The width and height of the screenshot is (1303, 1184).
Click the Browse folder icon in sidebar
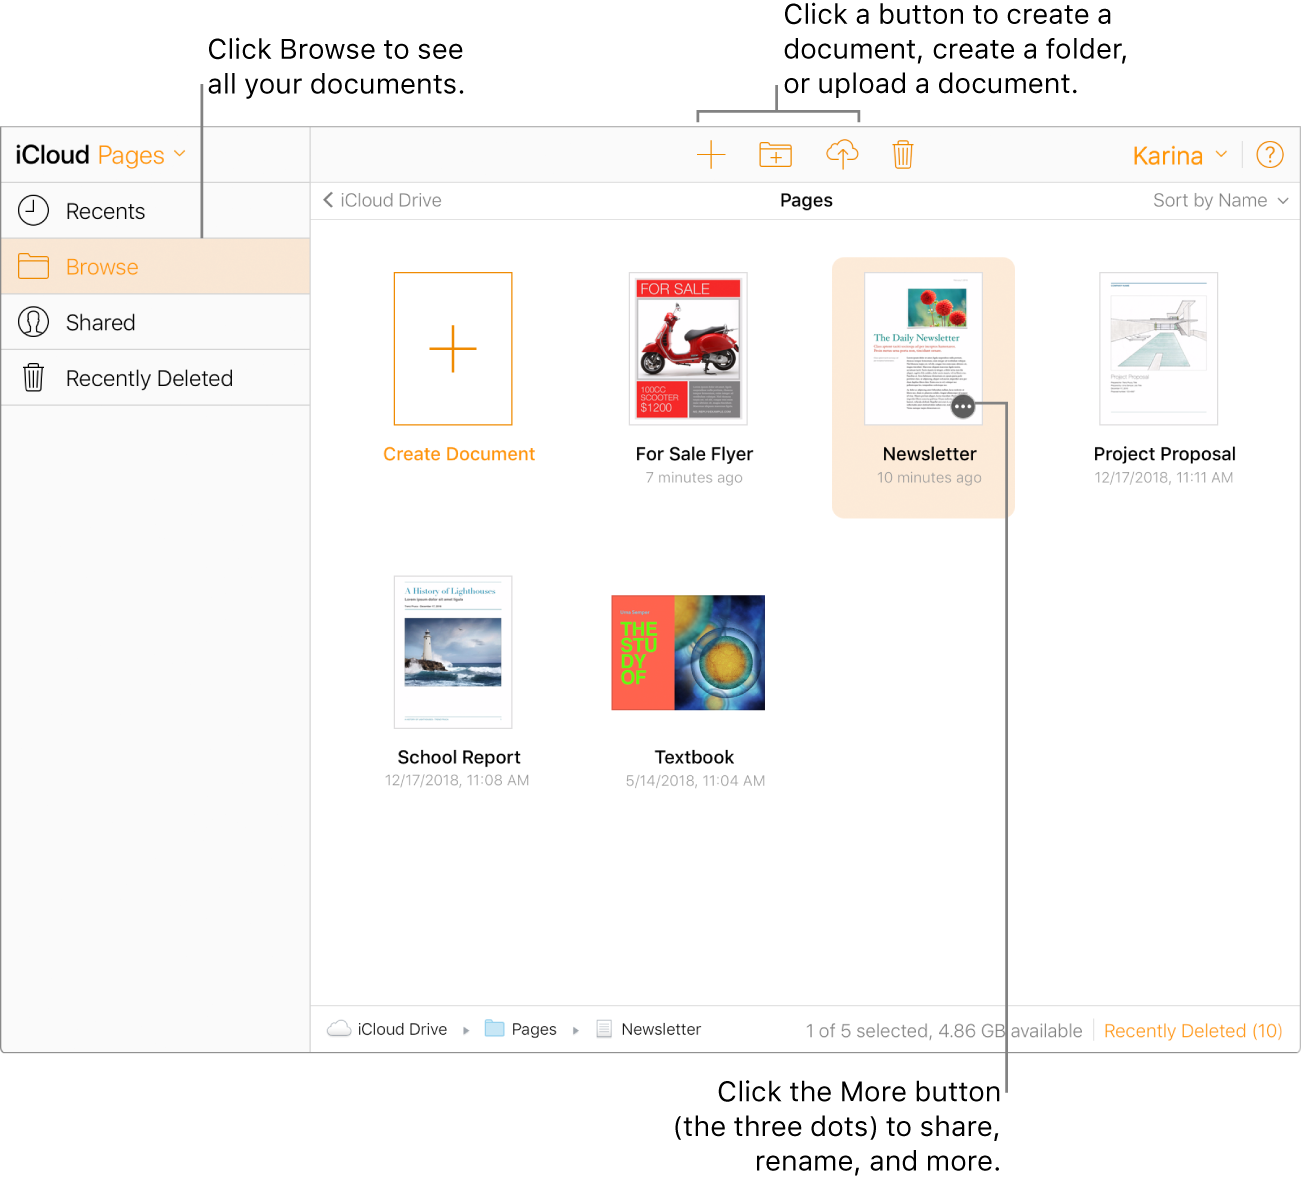click(x=33, y=266)
